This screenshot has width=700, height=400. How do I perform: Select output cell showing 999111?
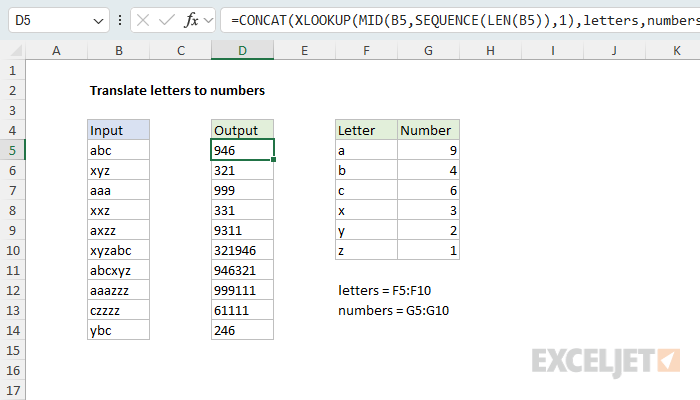tap(242, 290)
